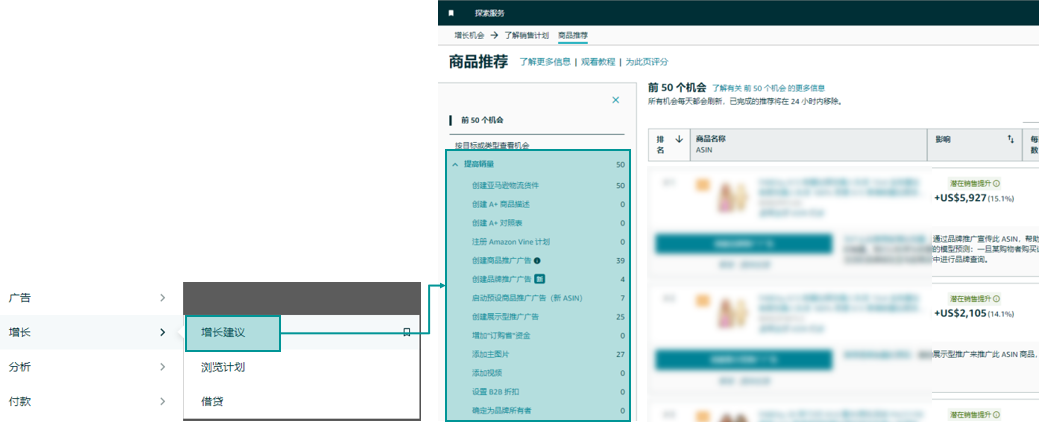Select 按目标或类型查看机会 filter heading
Image resolution: width=1045 pixels, height=432 pixels.
click(492, 145)
